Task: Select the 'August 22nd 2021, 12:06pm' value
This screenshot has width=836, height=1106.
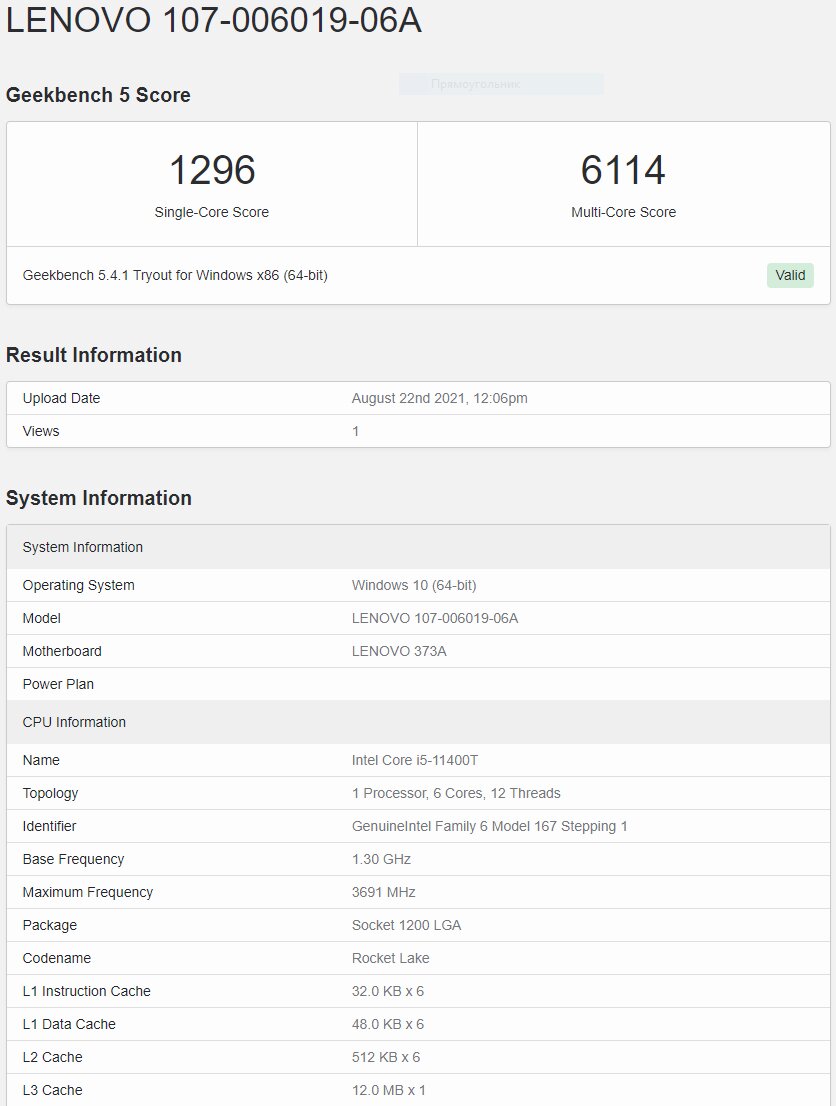Action: (x=440, y=399)
